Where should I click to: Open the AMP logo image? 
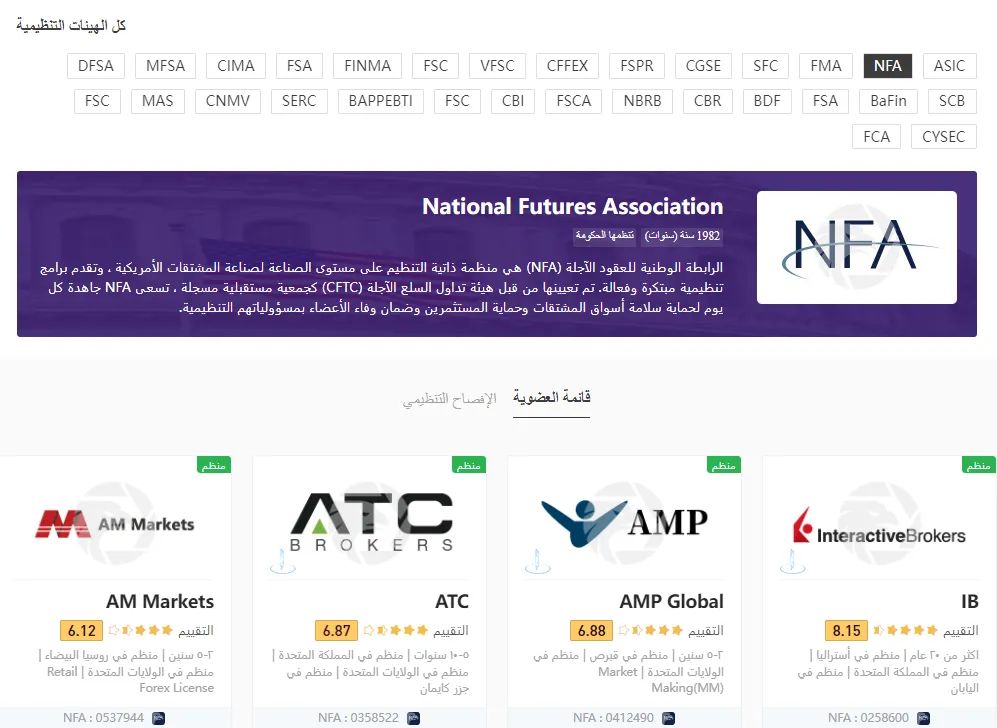(624, 523)
